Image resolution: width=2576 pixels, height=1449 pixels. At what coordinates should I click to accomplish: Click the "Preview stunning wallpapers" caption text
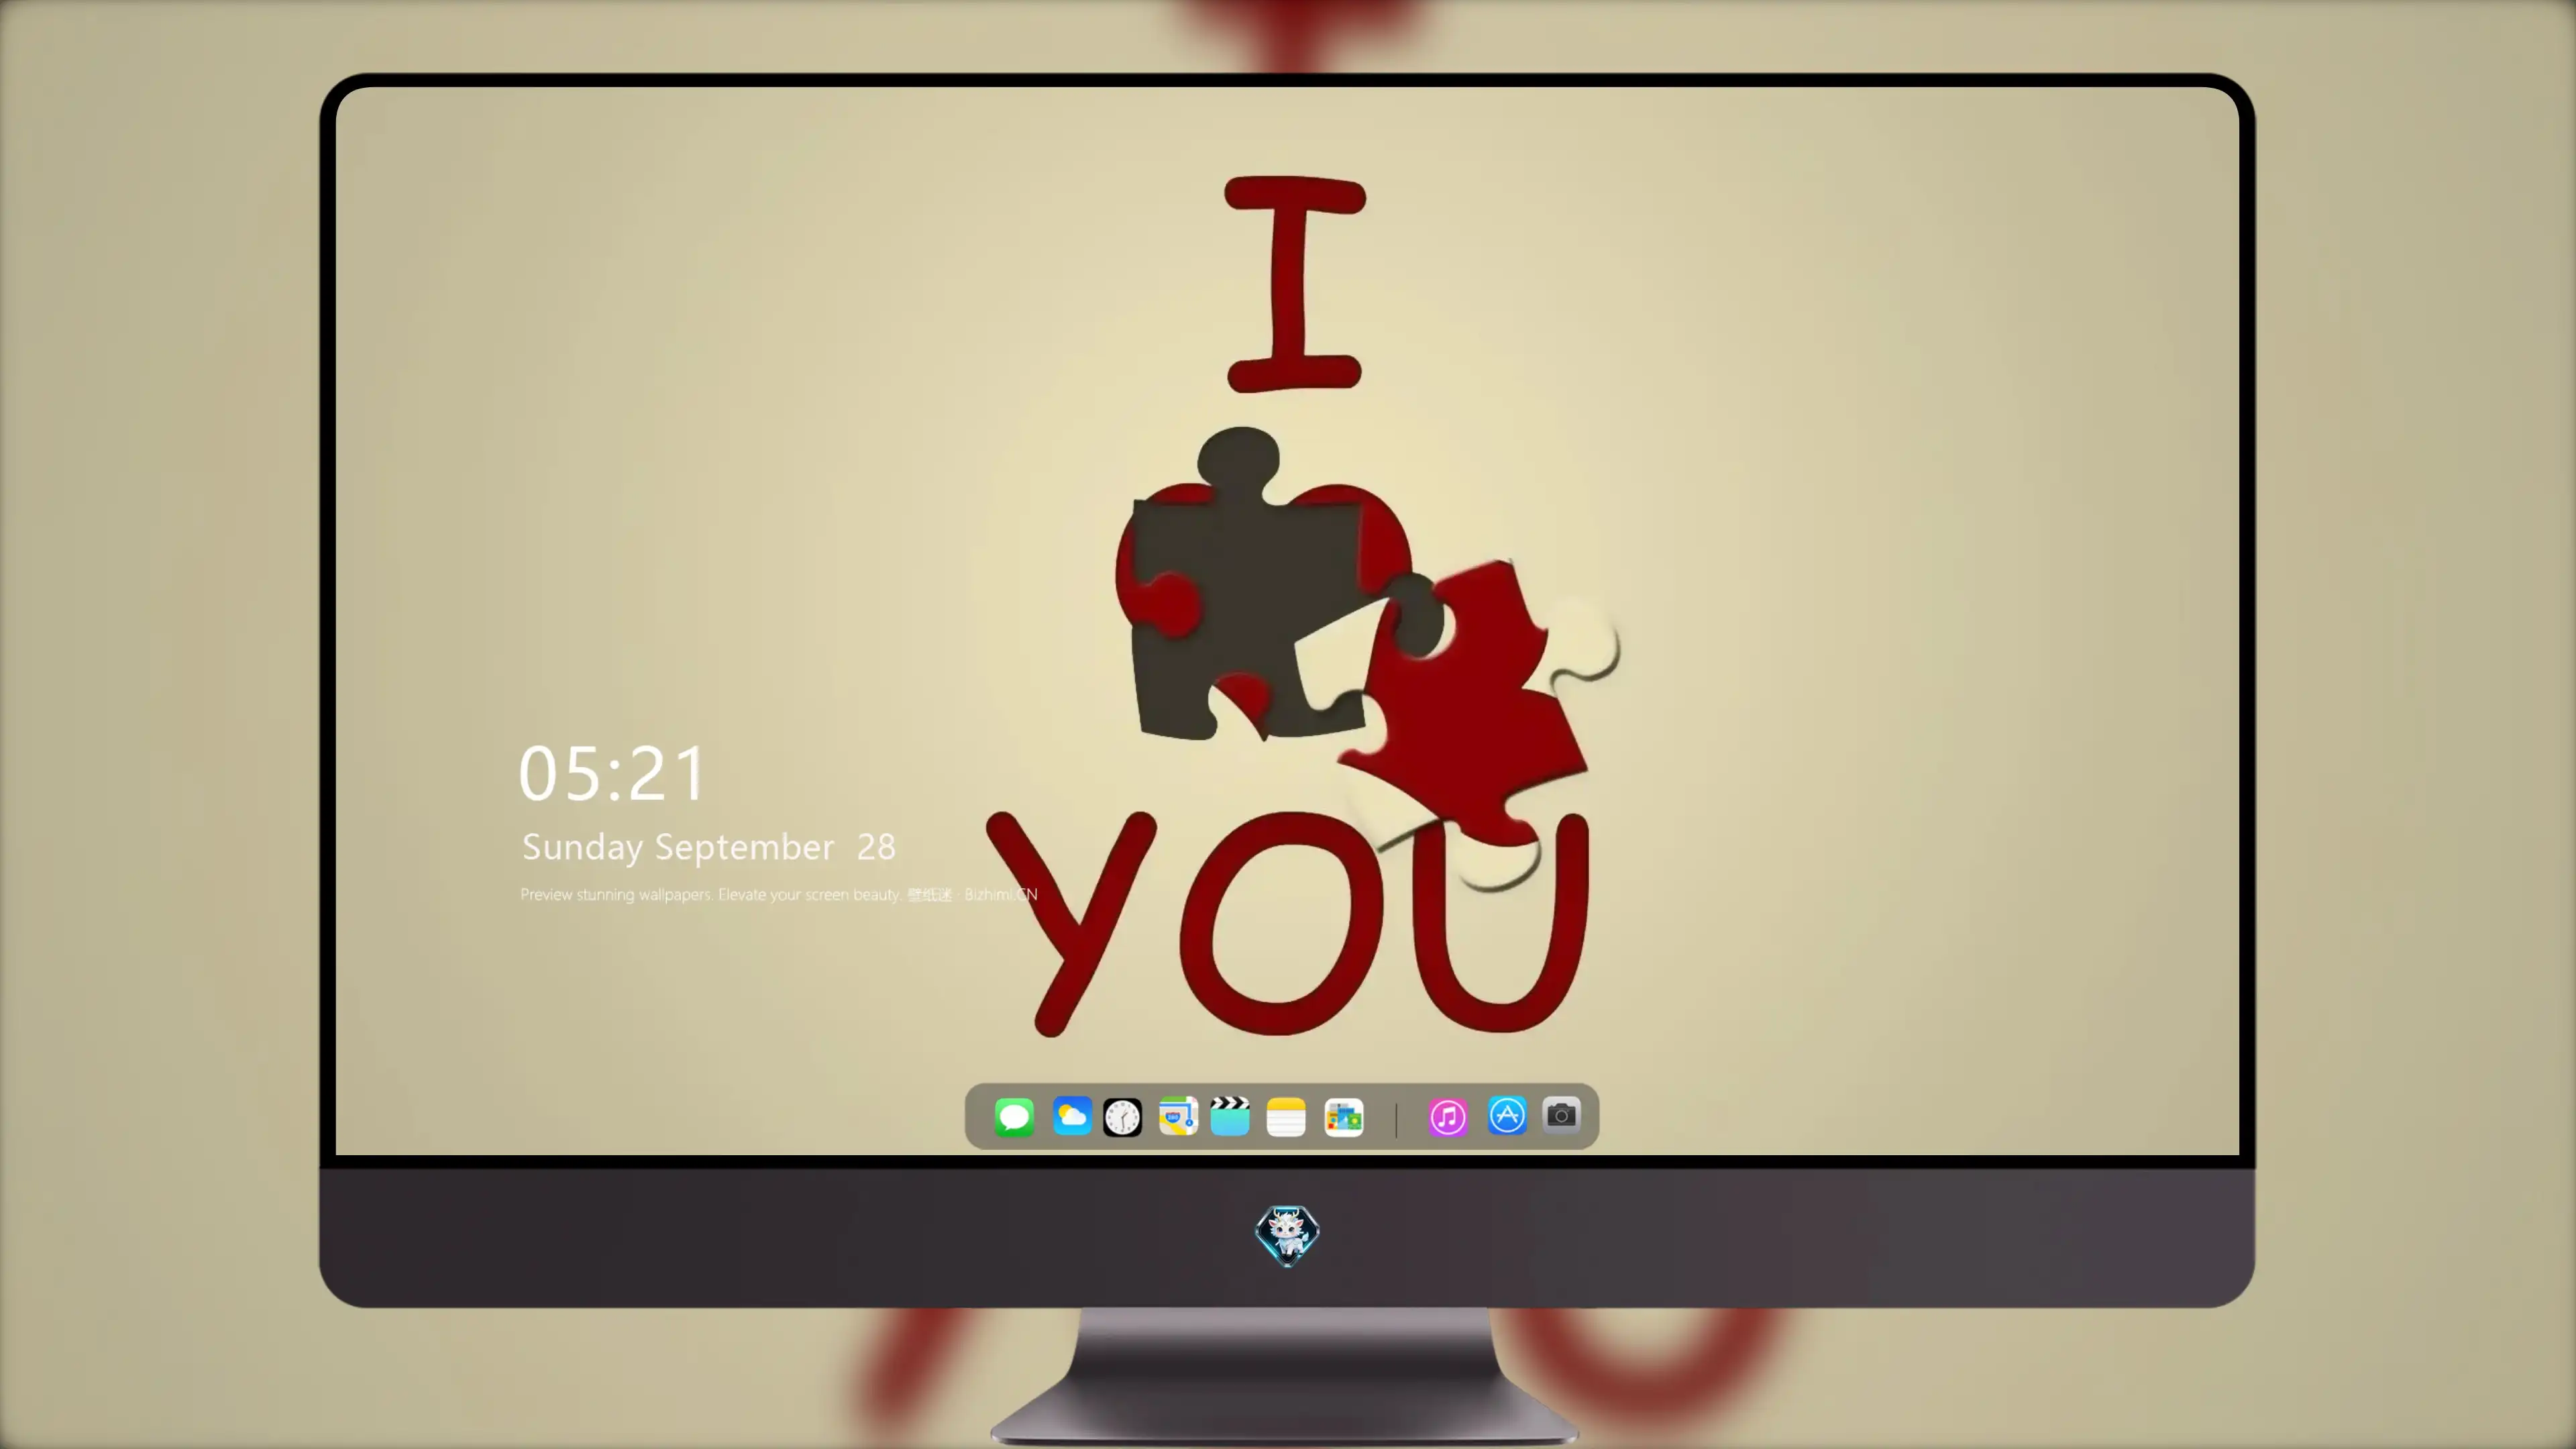pyautogui.click(x=779, y=894)
